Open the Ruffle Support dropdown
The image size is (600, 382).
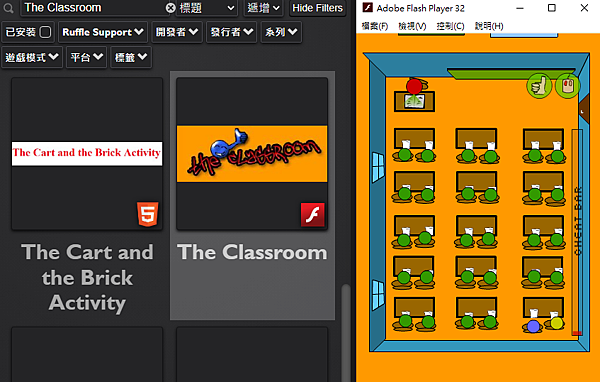click(x=103, y=32)
